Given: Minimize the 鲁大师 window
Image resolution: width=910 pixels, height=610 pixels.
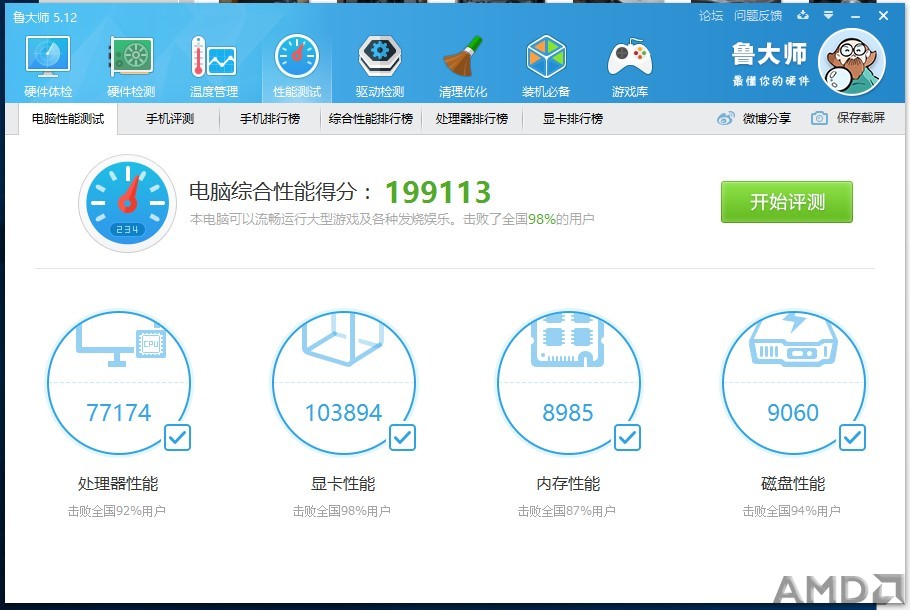Looking at the screenshot, I should click(x=855, y=16).
